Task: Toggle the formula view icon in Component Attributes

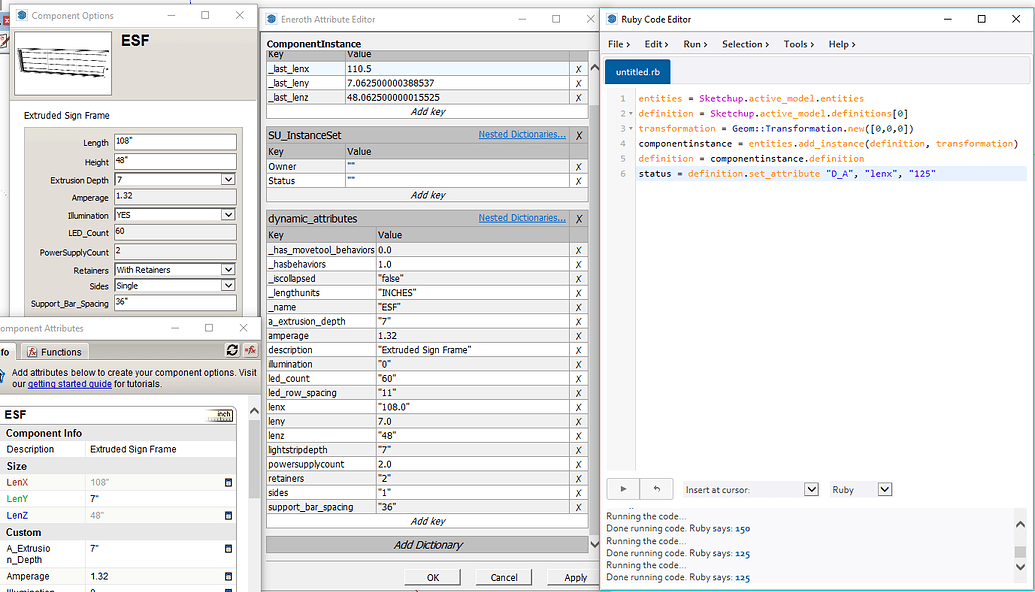Action: pyautogui.click(x=250, y=351)
